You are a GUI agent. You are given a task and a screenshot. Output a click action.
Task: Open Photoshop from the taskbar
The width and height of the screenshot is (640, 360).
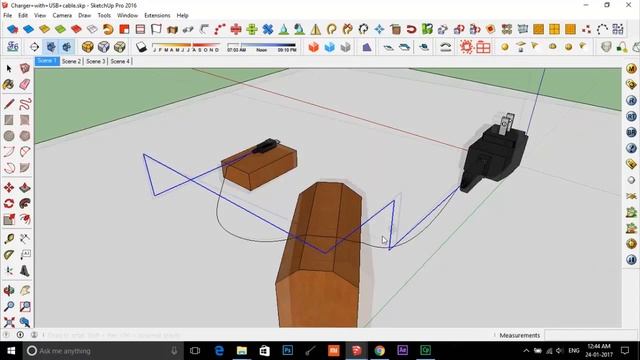(288, 351)
